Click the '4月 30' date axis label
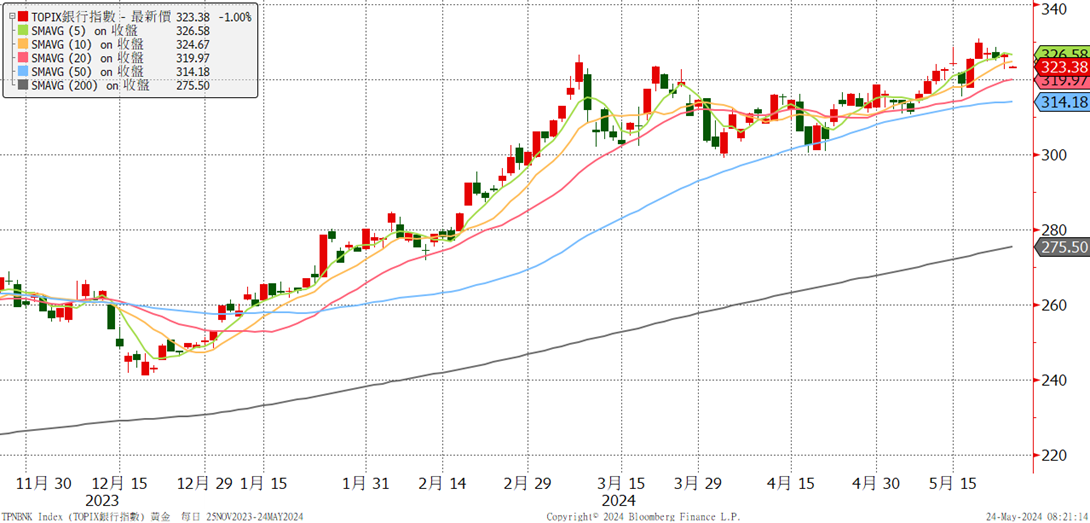The height and width of the screenshot is (523, 1090). coord(876,484)
